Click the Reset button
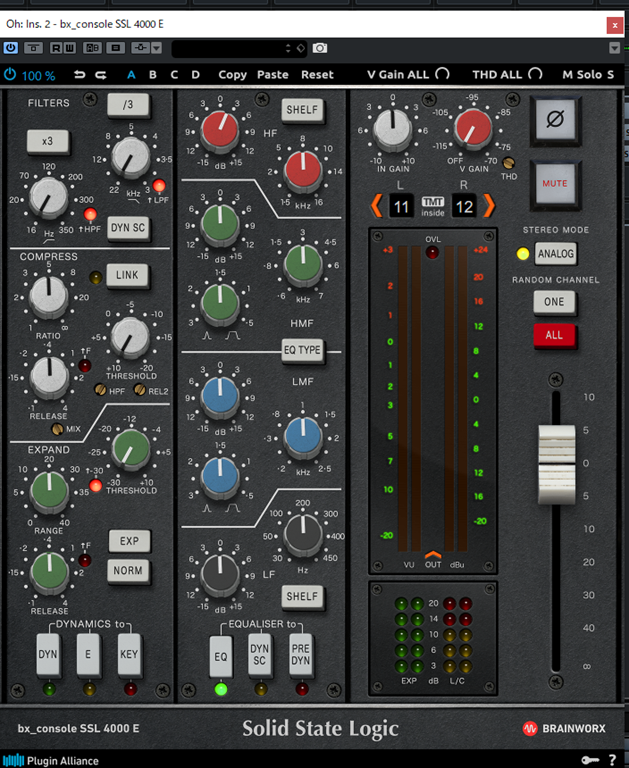 pos(317,75)
